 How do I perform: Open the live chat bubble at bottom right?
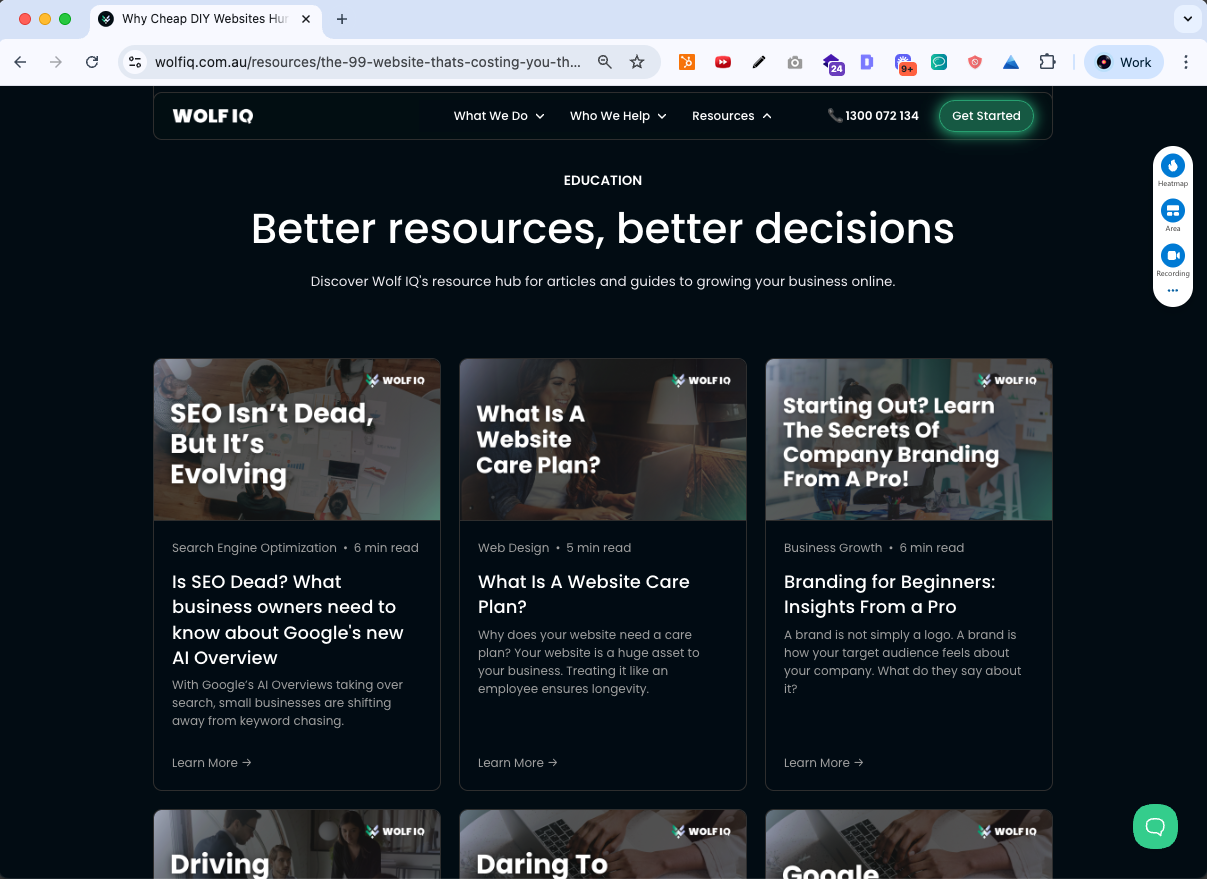[1155, 827]
